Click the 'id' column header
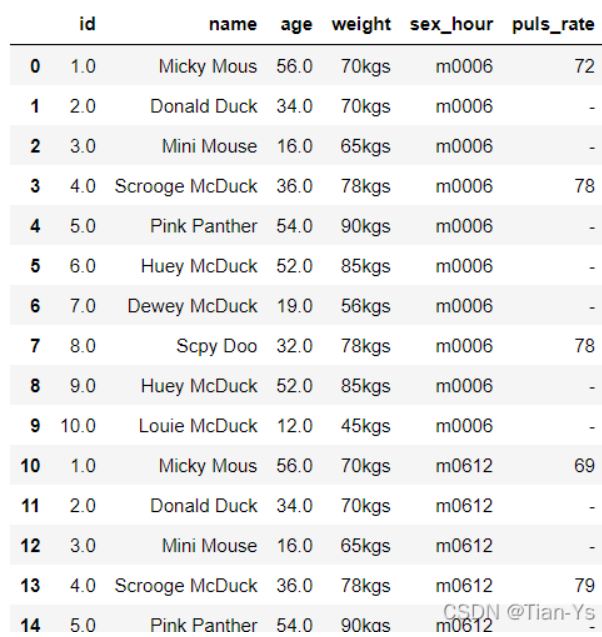602x637 pixels. pos(87,24)
